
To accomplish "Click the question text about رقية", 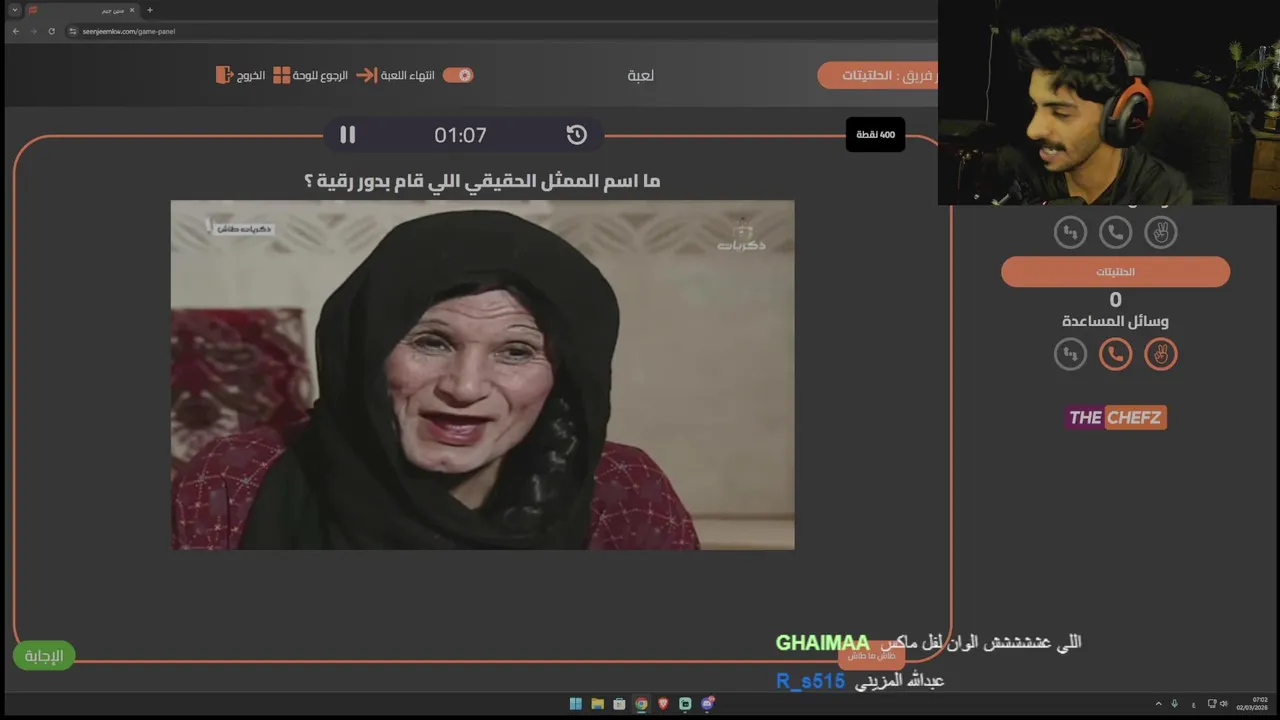I will click(482, 181).
